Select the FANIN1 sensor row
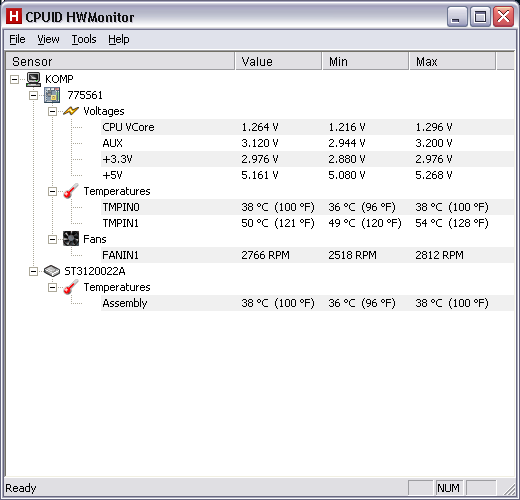520x500 pixels. point(307,255)
